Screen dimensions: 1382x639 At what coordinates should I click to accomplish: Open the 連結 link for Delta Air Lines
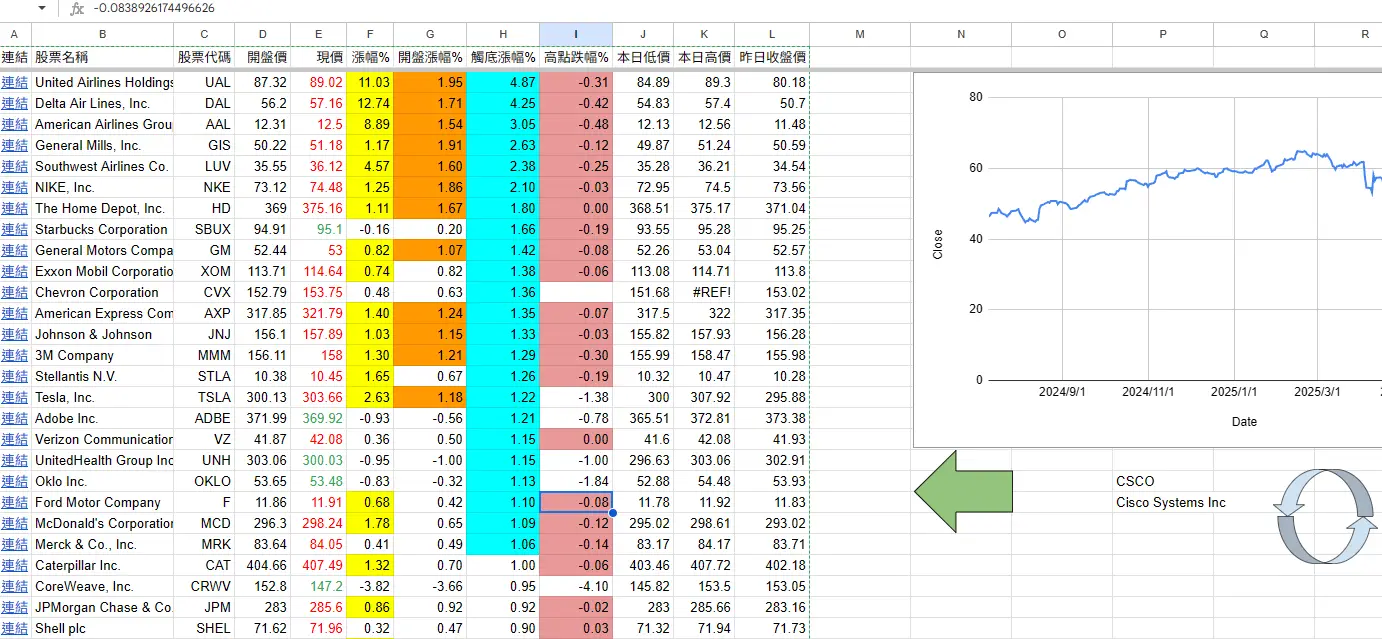15,103
